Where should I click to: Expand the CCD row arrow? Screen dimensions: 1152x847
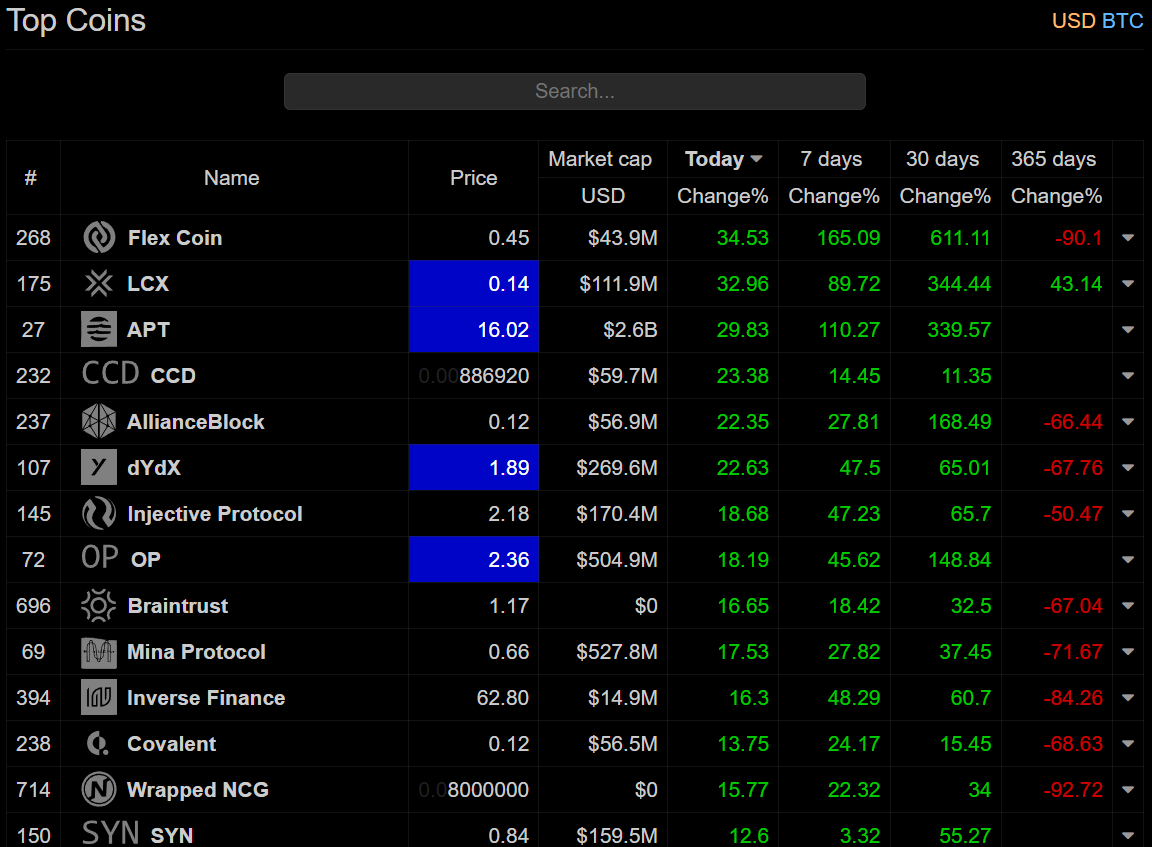click(1128, 375)
